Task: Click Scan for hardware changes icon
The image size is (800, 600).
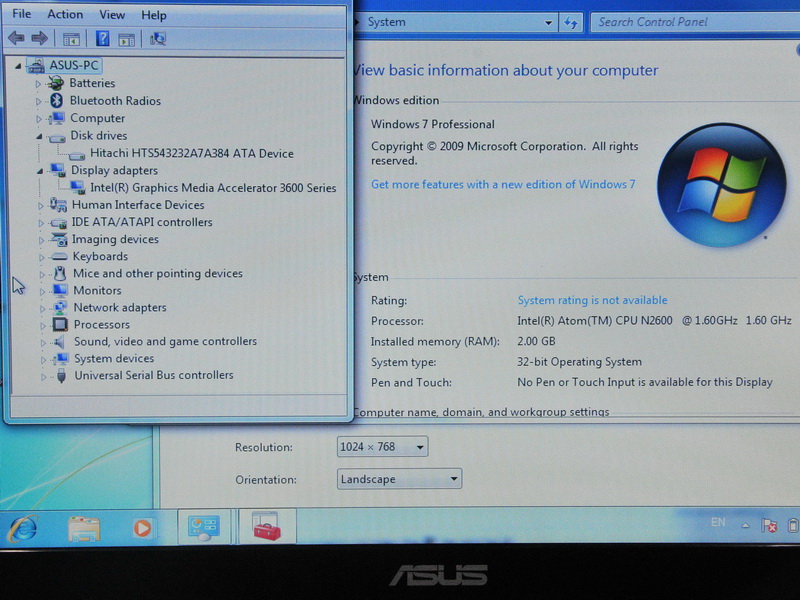Action: [x=158, y=39]
